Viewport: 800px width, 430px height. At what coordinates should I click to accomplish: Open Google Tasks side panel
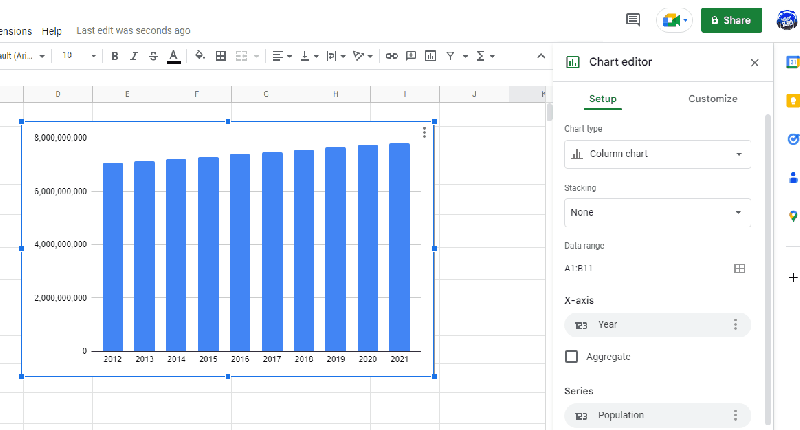[x=792, y=139]
